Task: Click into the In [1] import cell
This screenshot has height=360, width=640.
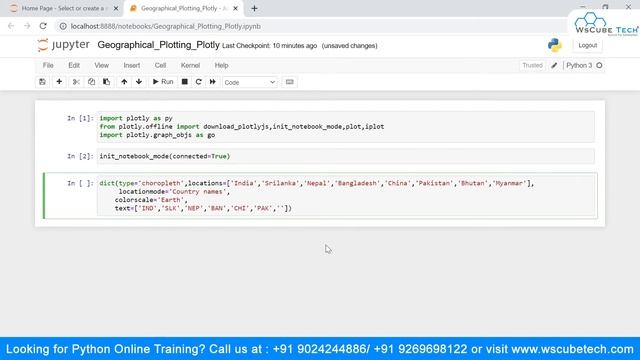Action: coord(345,127)
